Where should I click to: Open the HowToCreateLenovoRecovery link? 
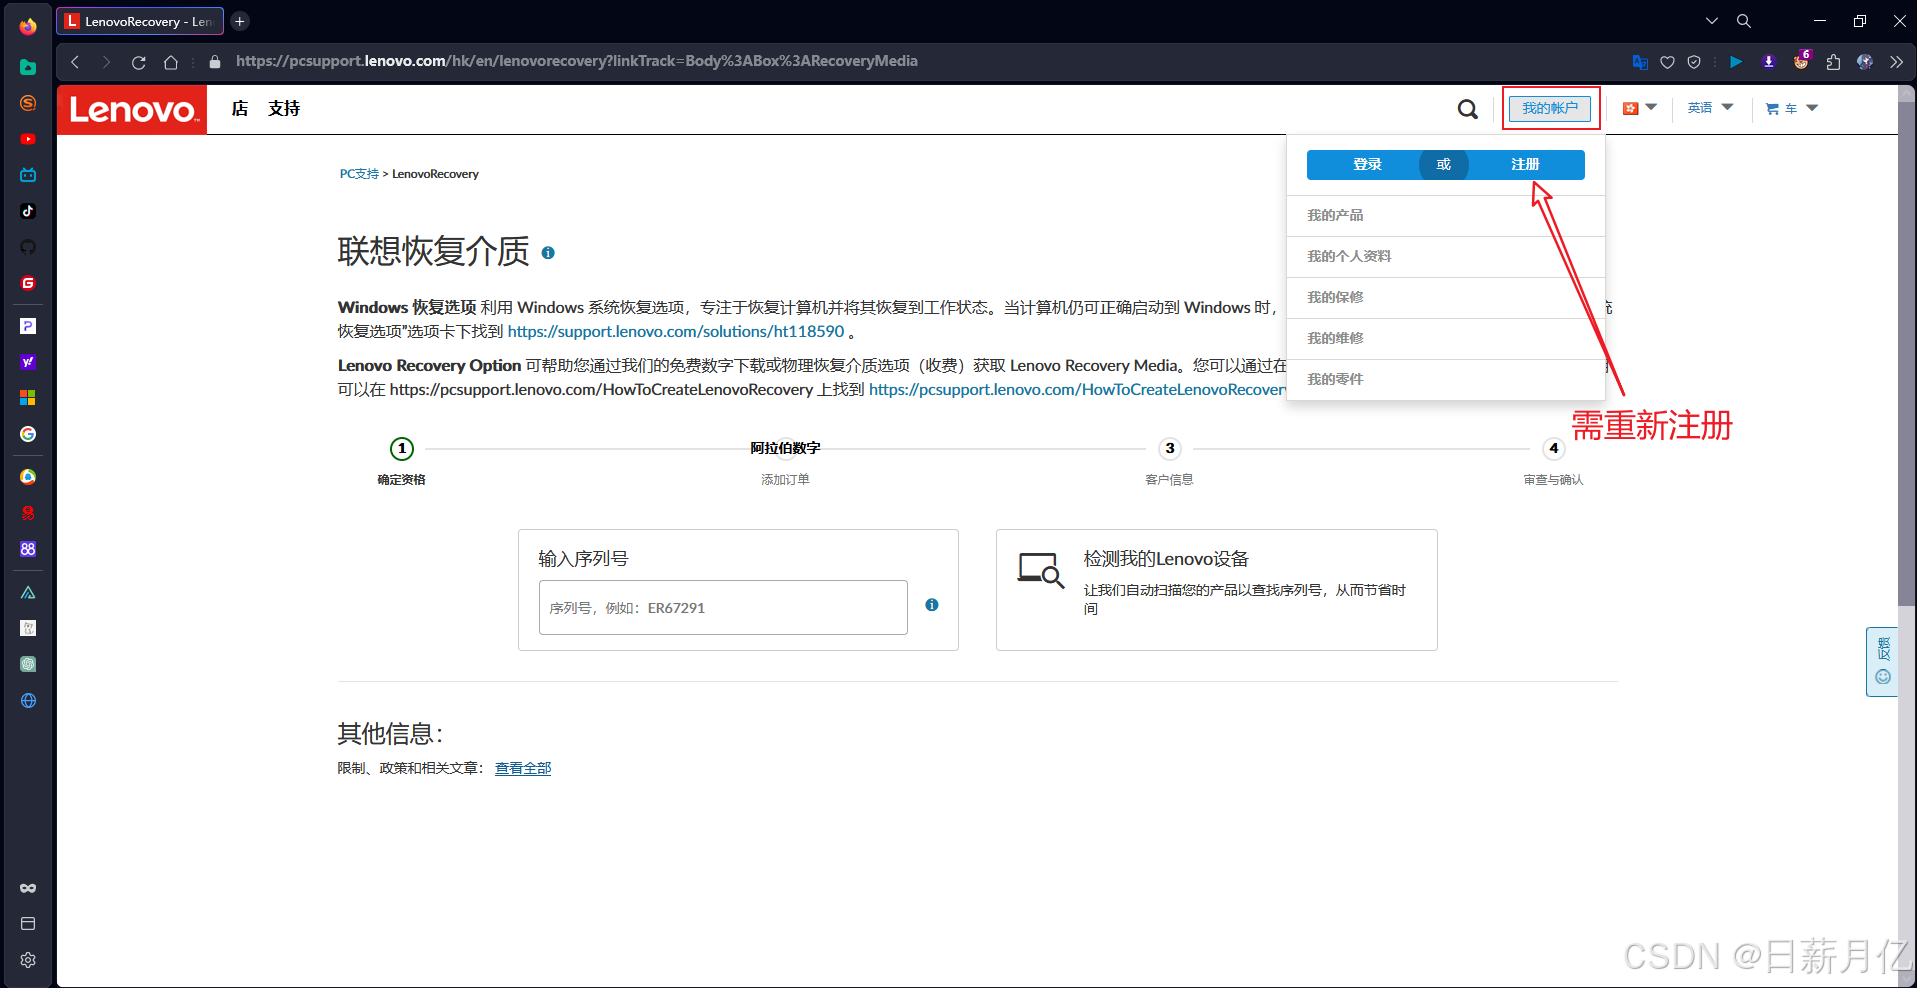tap(1078, 389)
